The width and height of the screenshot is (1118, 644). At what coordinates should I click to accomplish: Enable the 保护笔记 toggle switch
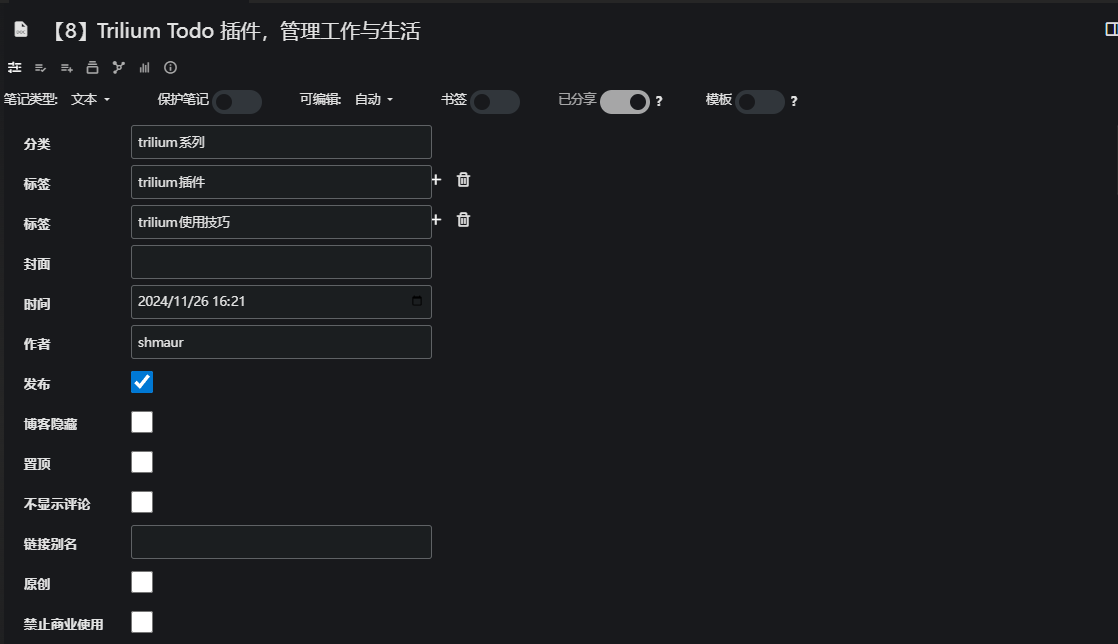[237, 101]
